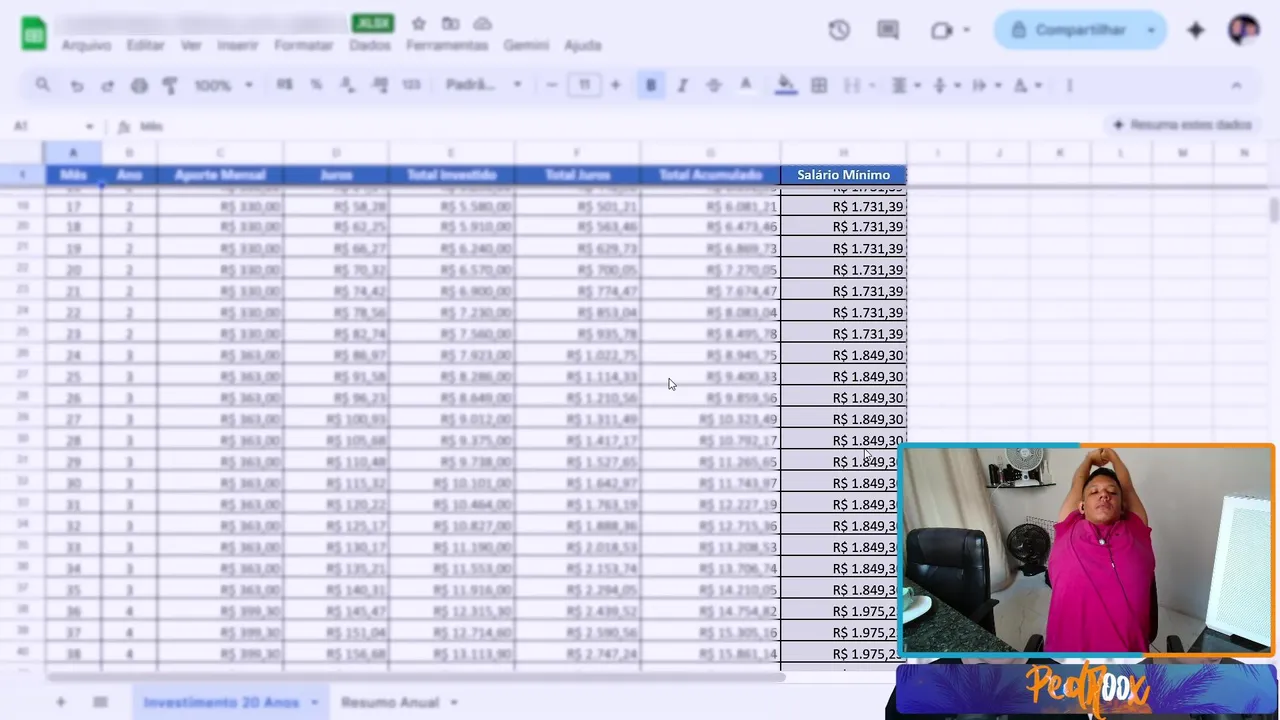This screenshot has width=1280, height=720.
Task: Increase the font size
Action: (x=616, y=86)
